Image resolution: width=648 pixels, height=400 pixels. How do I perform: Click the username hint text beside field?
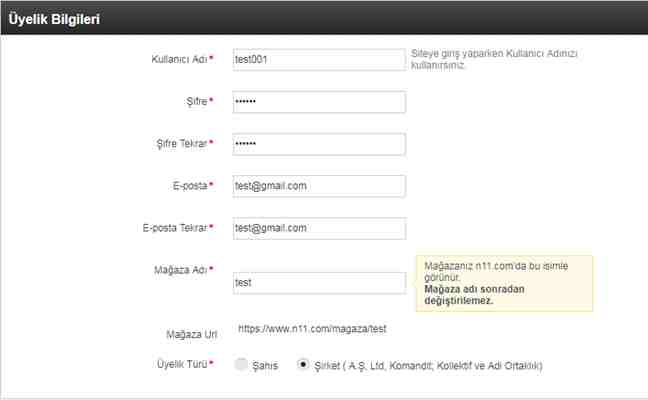point(494,58)
